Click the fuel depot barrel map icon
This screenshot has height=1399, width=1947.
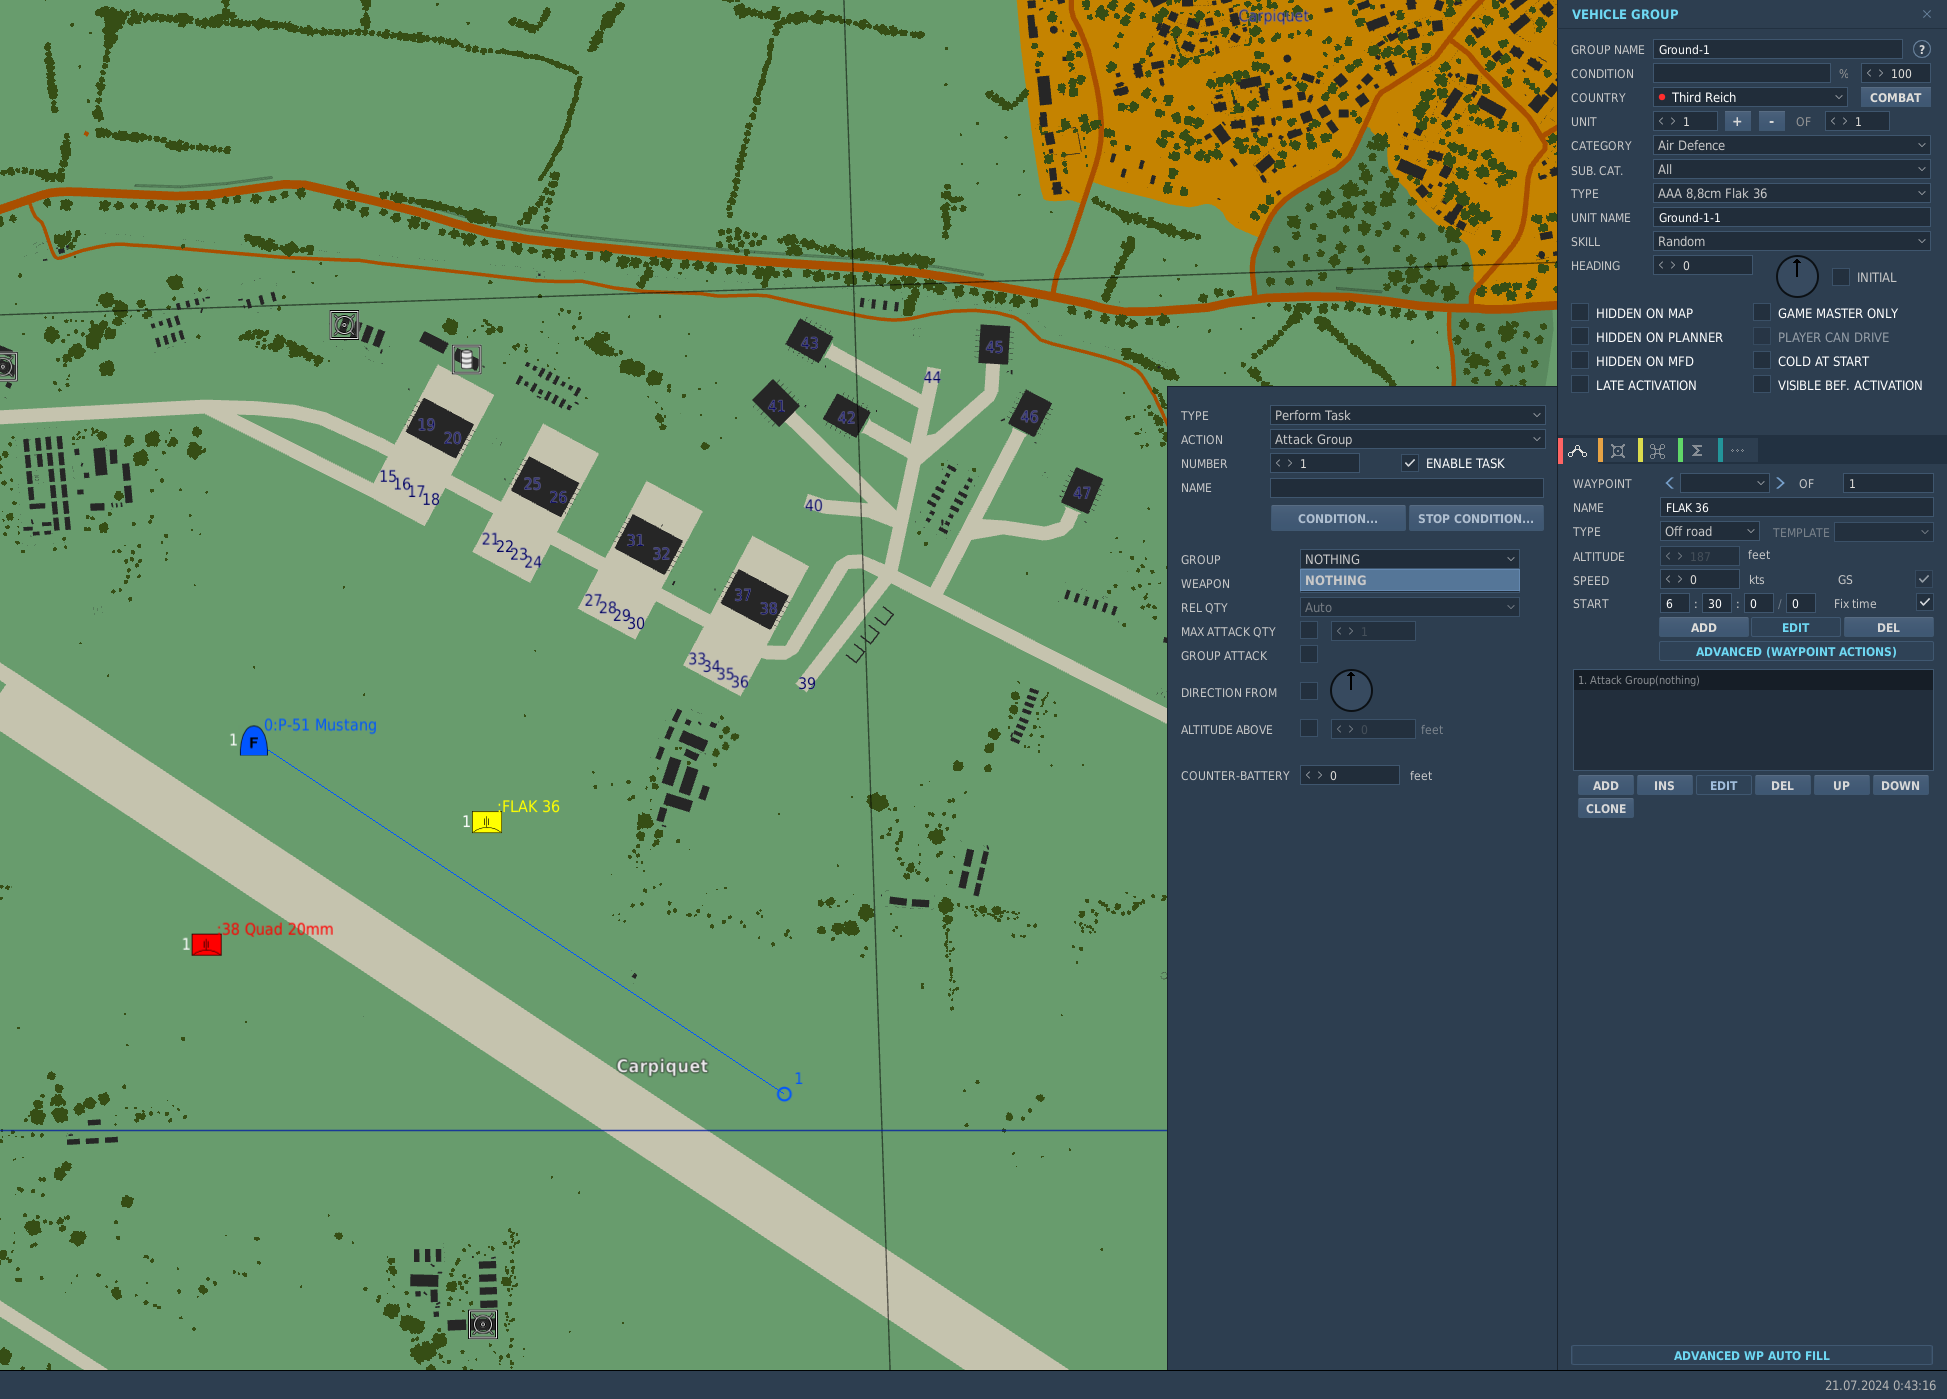[x=466, y=359]
